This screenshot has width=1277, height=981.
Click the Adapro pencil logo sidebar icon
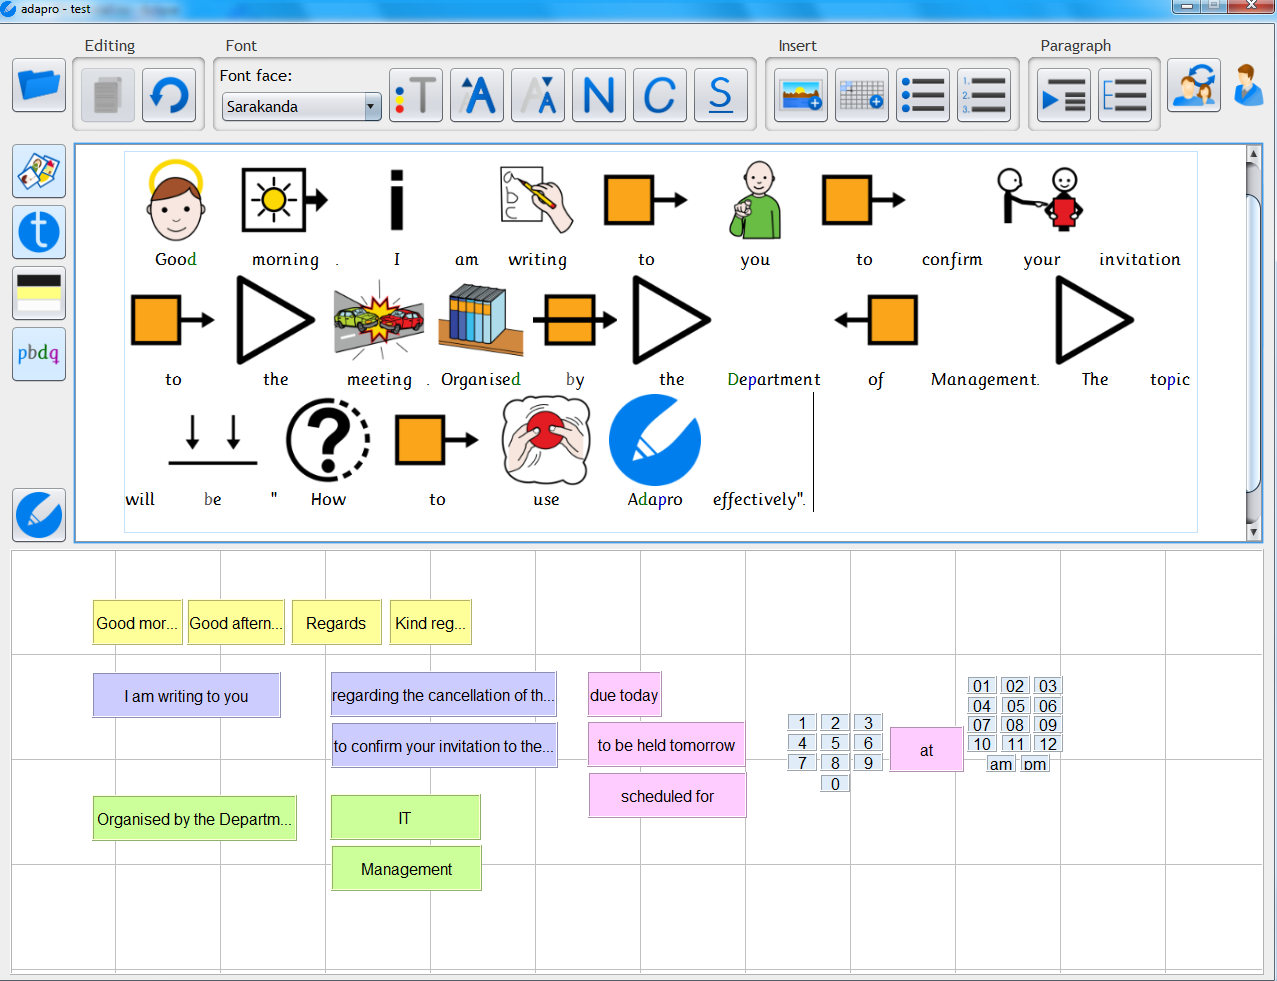tap(39, 515)
